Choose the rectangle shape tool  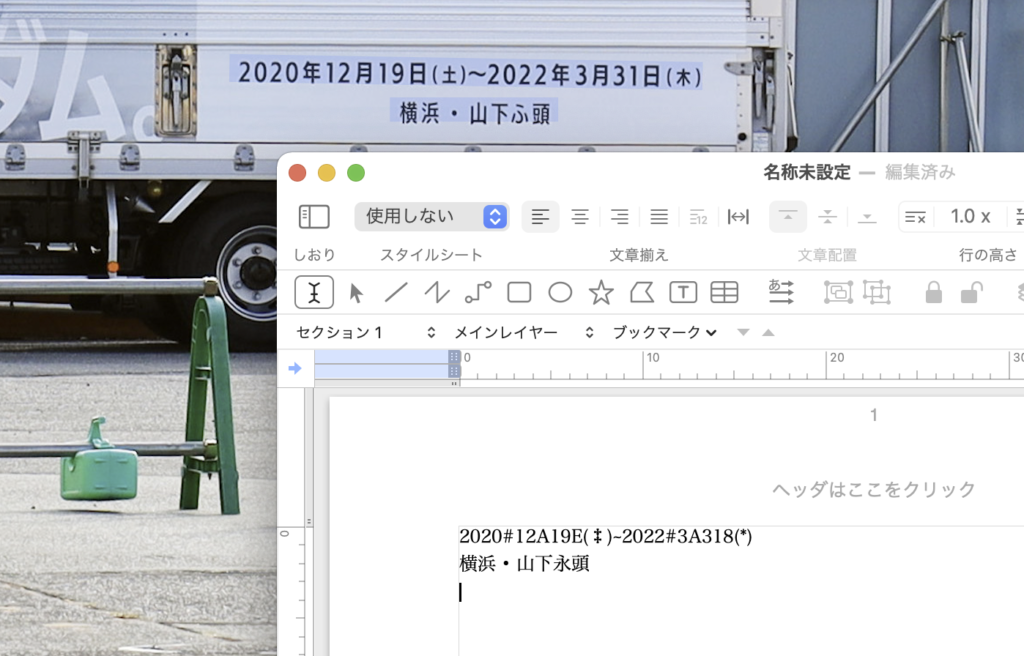519,292
